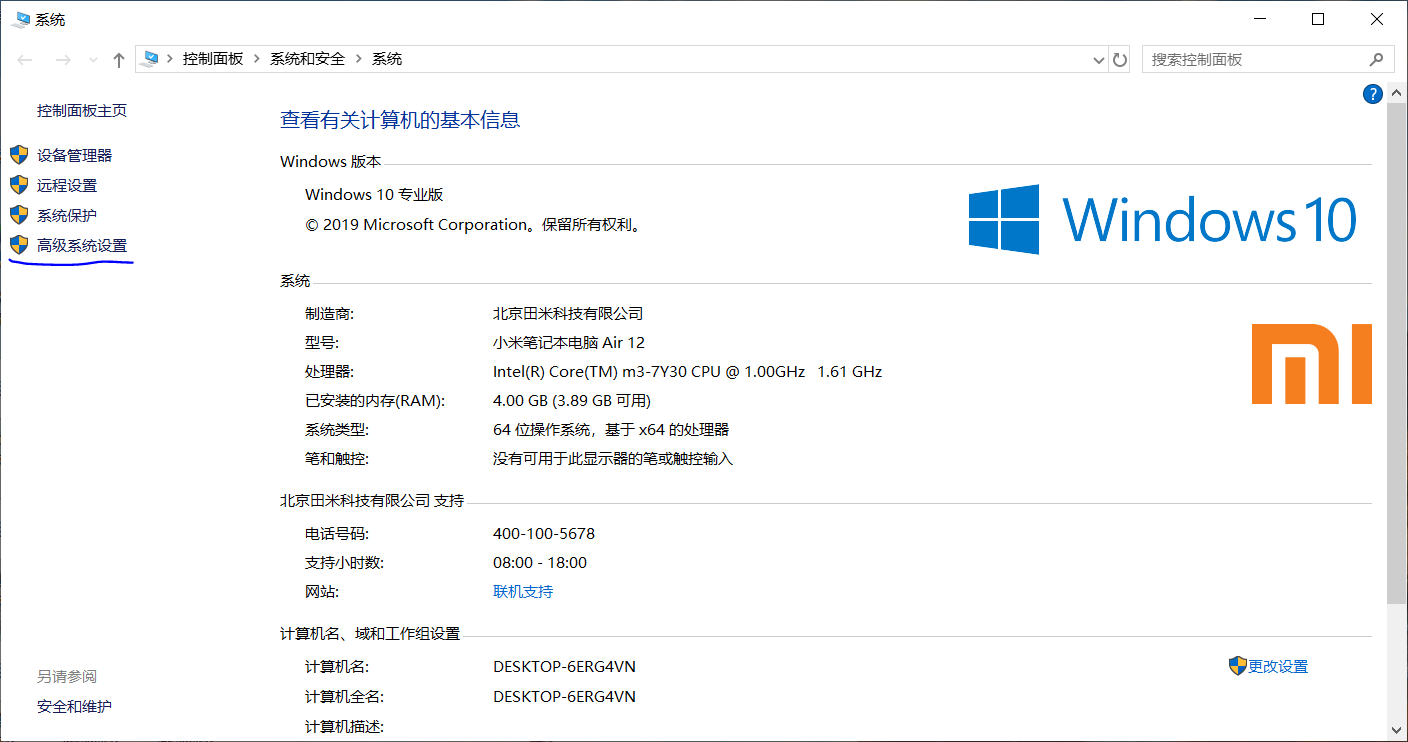The width and height of the screenshot is (1408, 742).
Task: Click the text Windows 10 专业版
Action: pyautogui.click(x=374, y=195)
